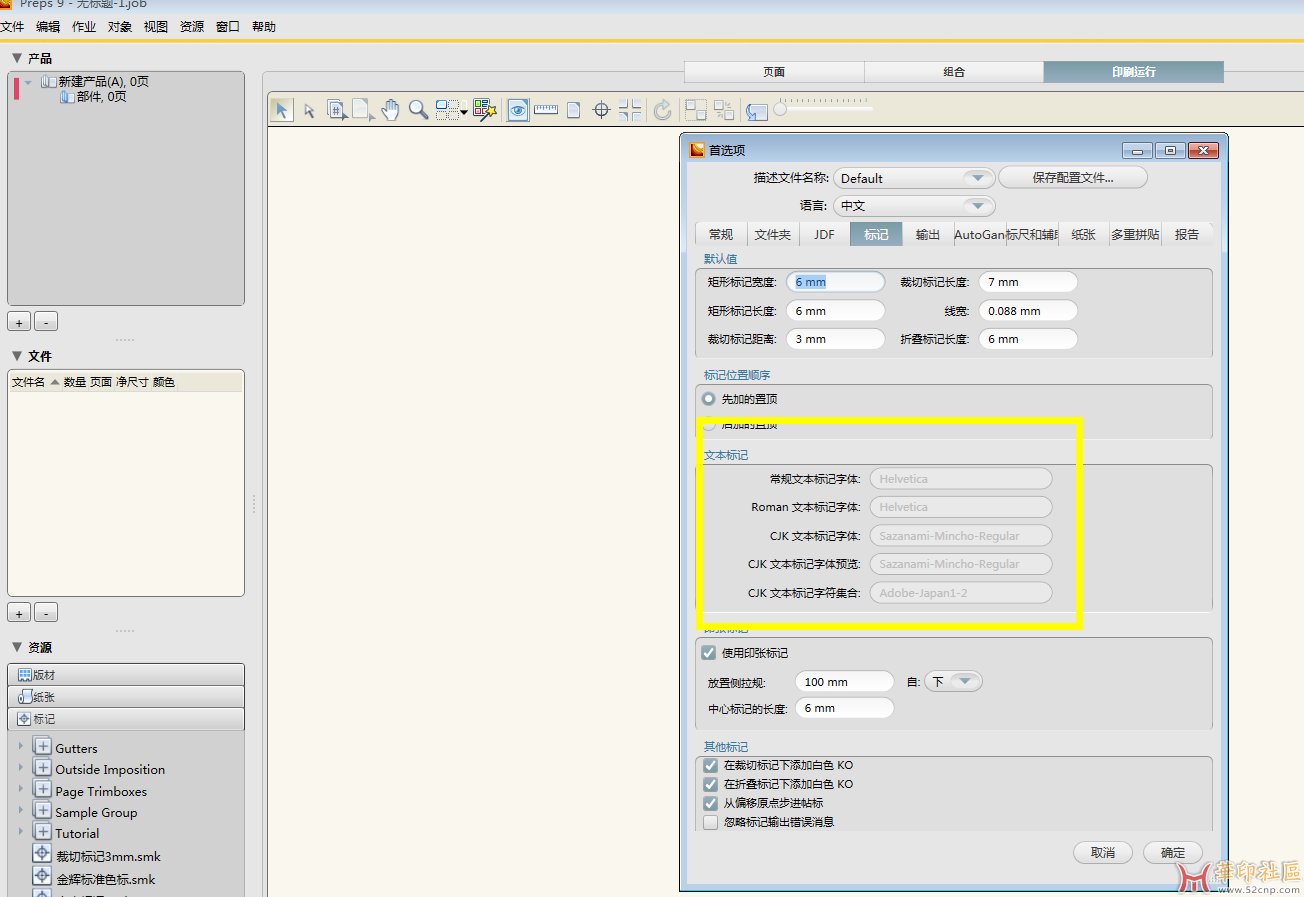Select the magnifier Zoom tool
The width and height of the screenshot is (1304, 897).
pos(418,110)
